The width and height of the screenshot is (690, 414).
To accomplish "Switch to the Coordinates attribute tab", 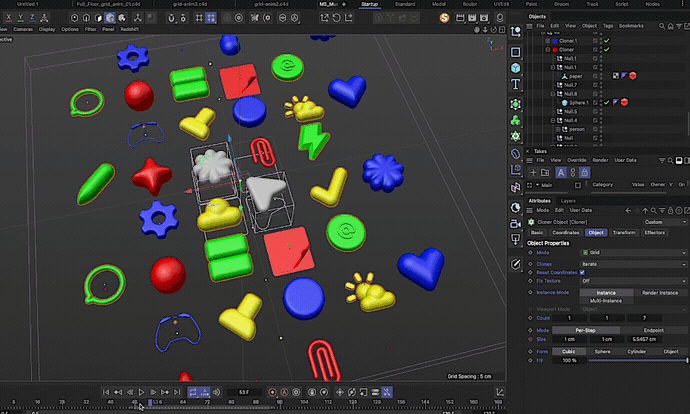I will point(566,232).
